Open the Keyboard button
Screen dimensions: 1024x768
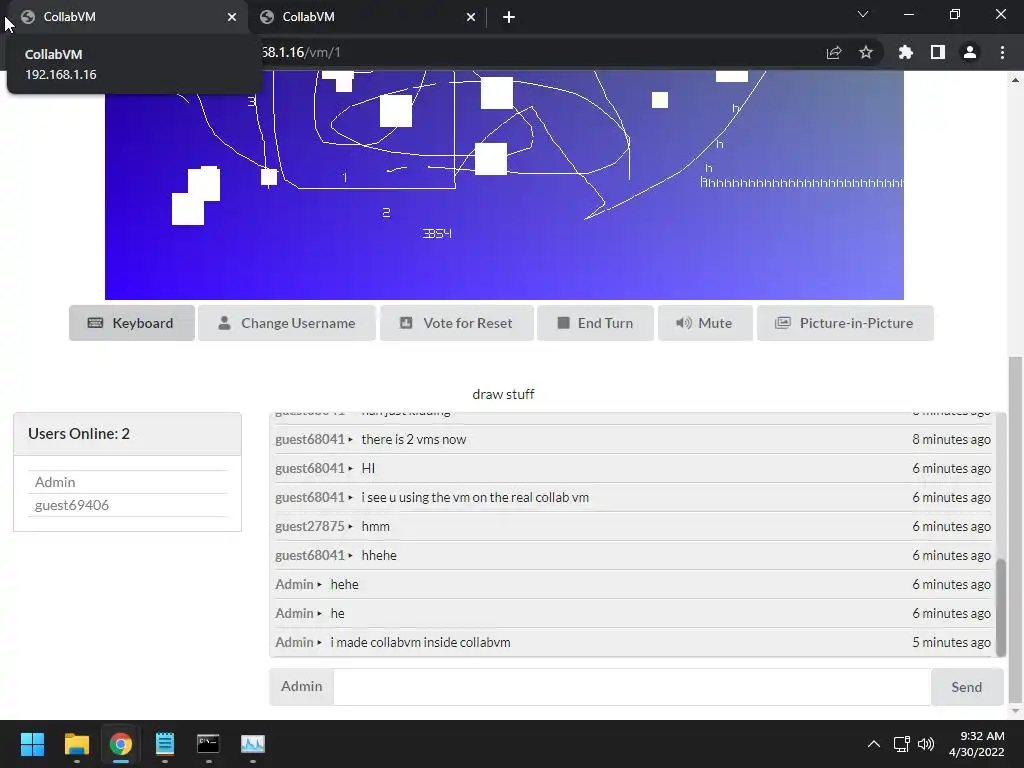tap(132, 323)
